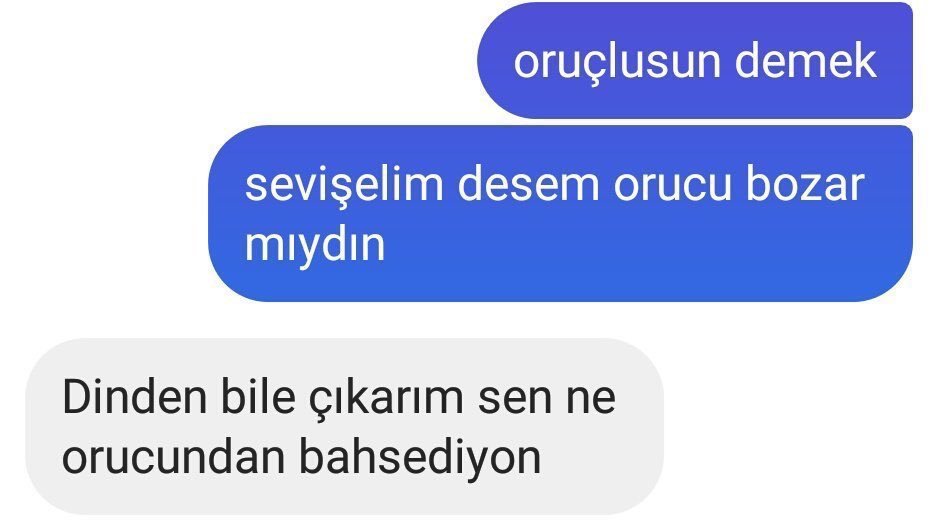The height and width of the screenshot is (528, 937).
Task: Click the word 'demek' in top bubble
Action: 806,60
